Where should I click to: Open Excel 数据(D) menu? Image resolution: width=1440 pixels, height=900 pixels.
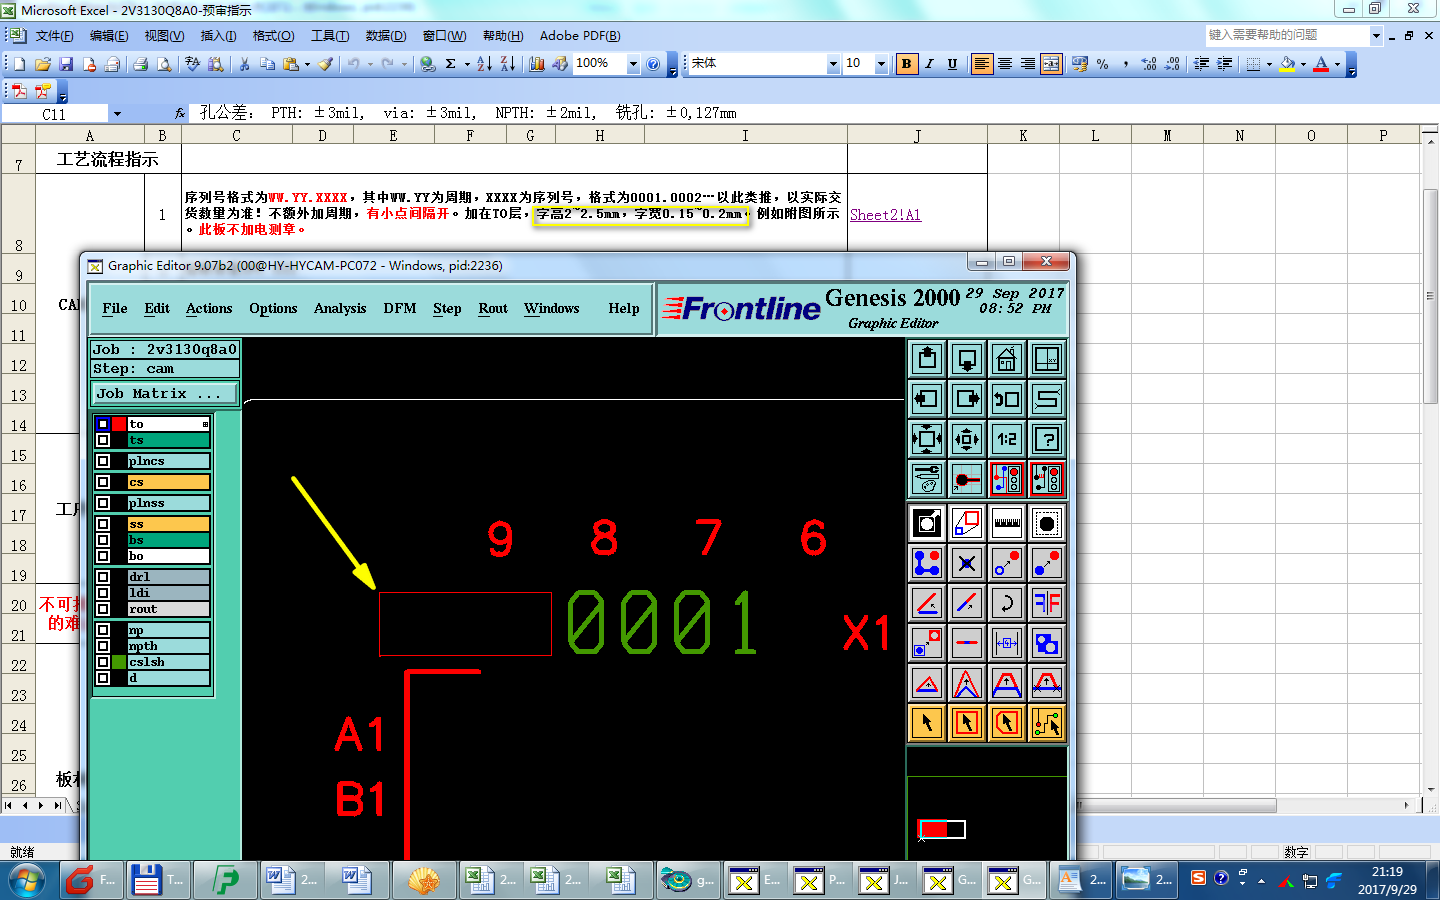coord(386,36)
